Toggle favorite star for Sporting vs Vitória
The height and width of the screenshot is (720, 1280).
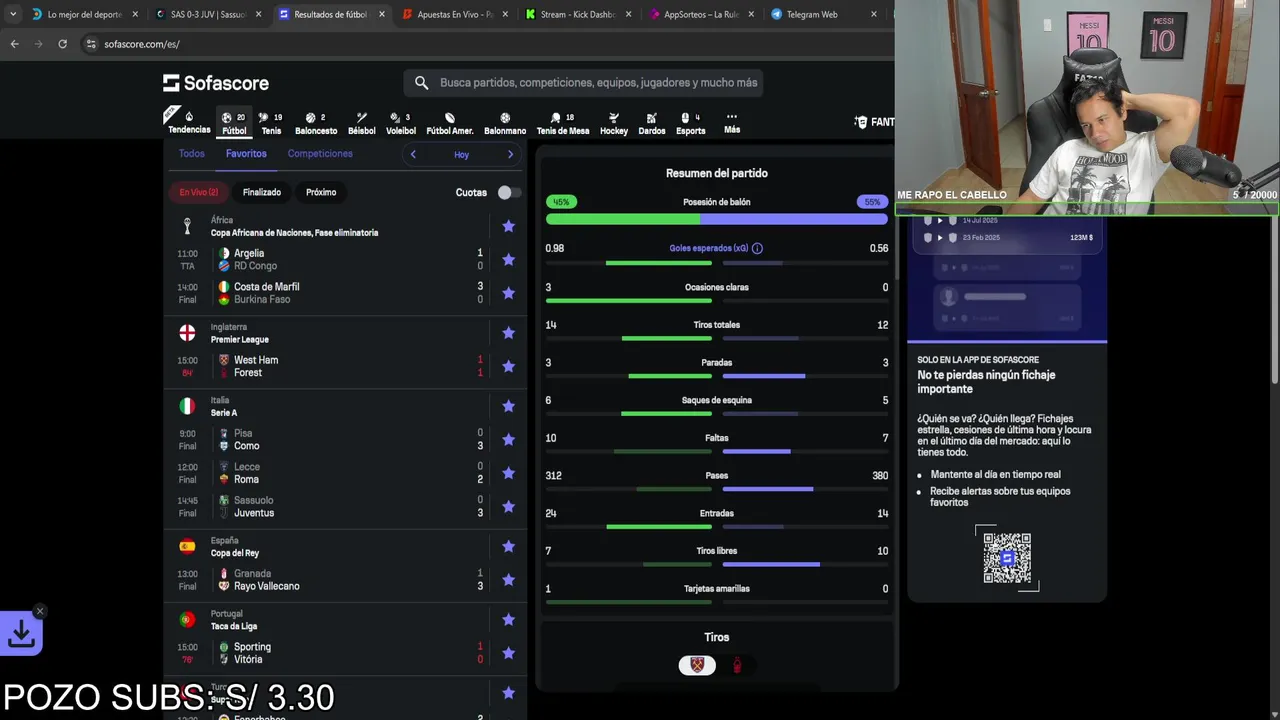click(x=508, y=653)
